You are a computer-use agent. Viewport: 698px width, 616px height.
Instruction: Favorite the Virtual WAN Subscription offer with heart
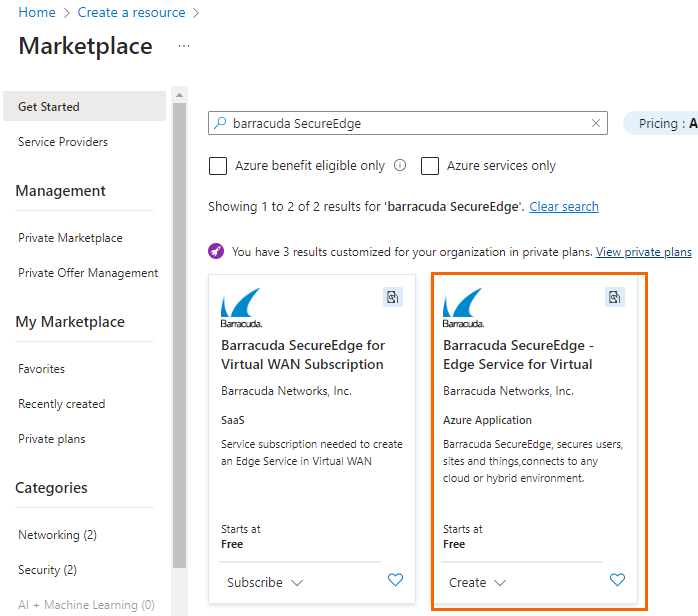pyautogui.click(x=395, y=580)
